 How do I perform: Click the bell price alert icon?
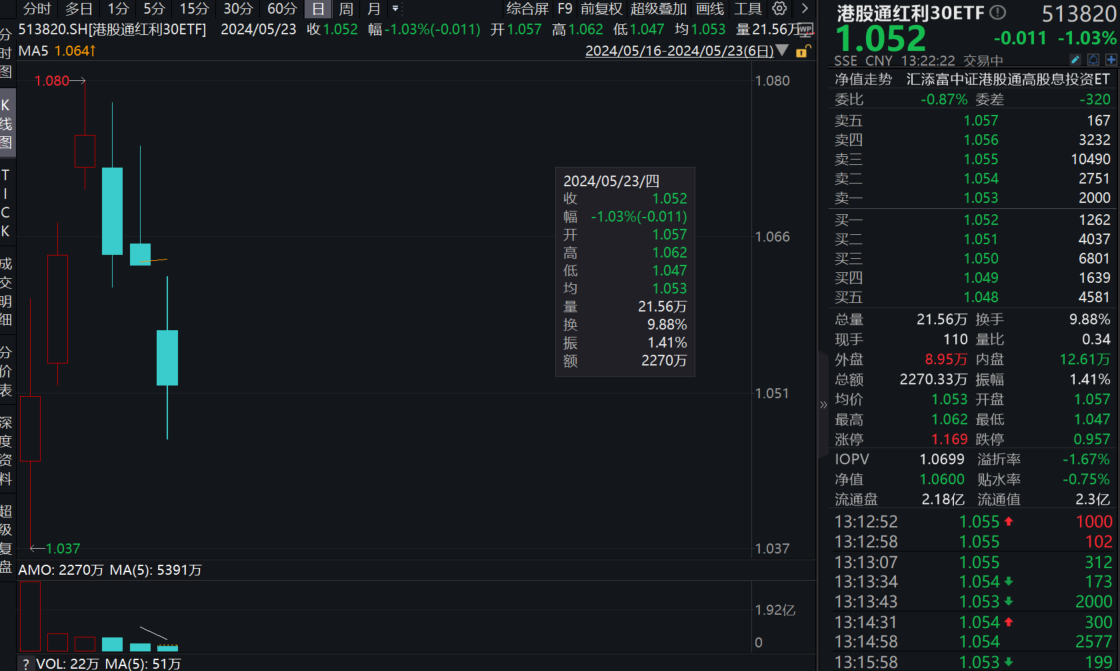[1093, 60]
